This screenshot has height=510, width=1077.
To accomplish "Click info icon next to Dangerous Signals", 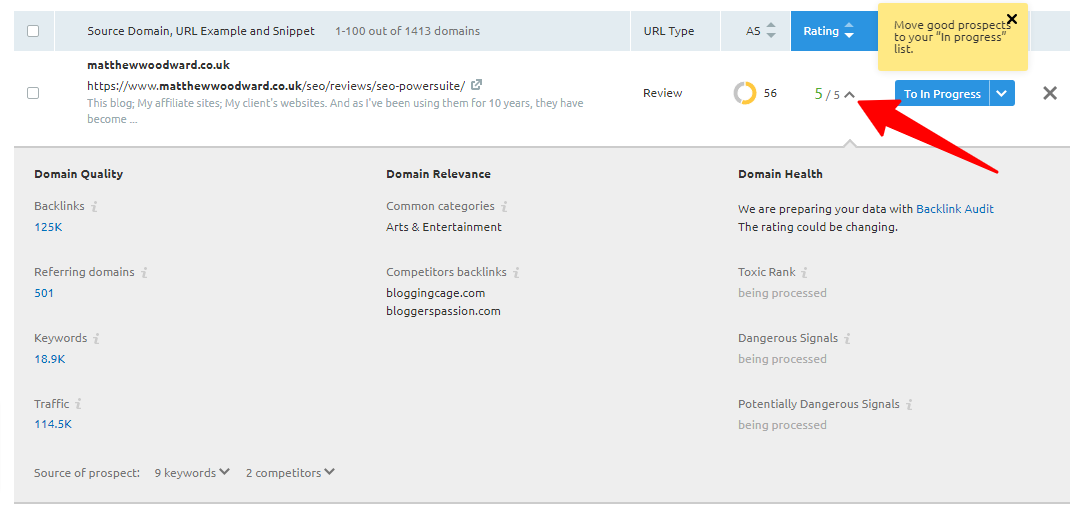I will coord(847,339).
